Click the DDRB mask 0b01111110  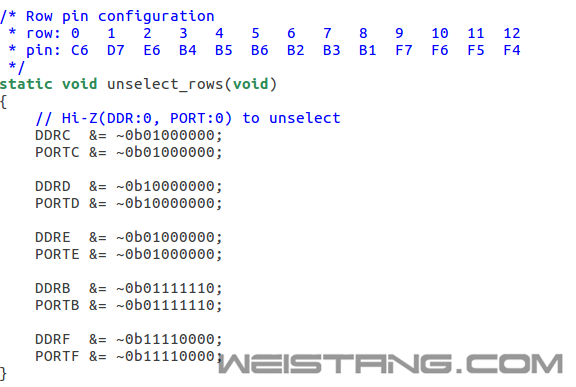pos(170,288)
